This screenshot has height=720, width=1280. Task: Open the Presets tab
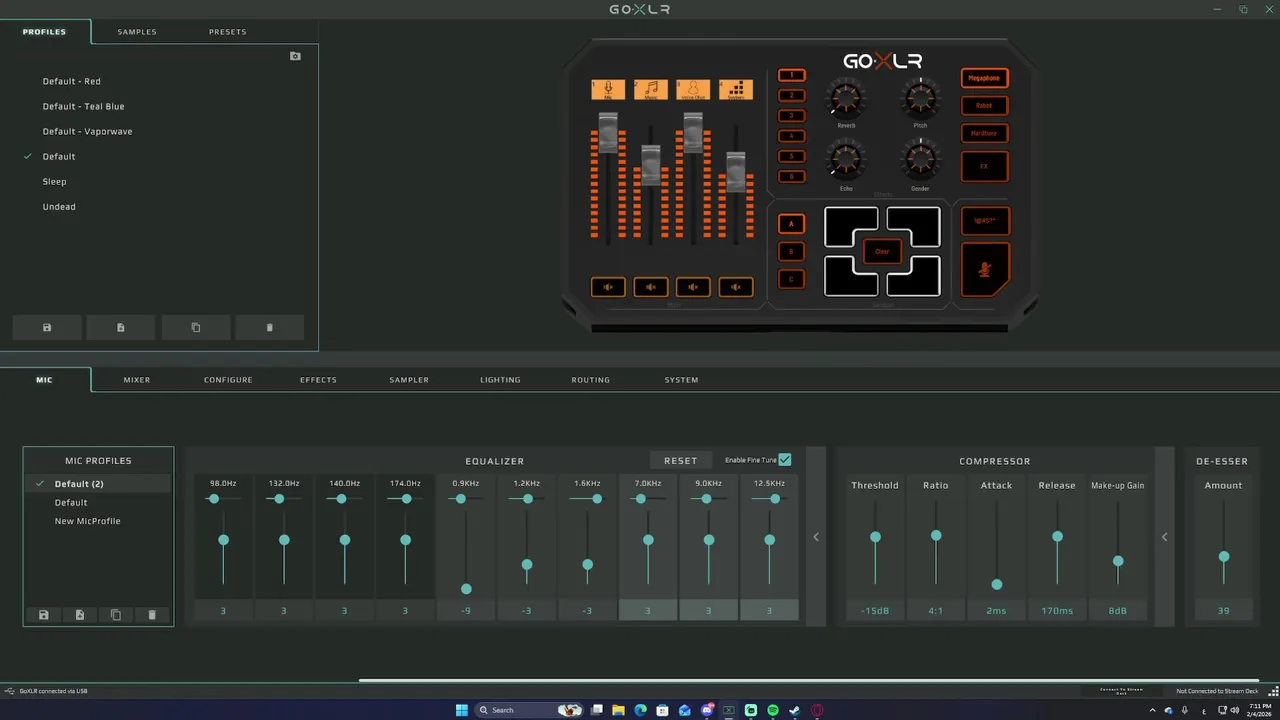[228, 32]
